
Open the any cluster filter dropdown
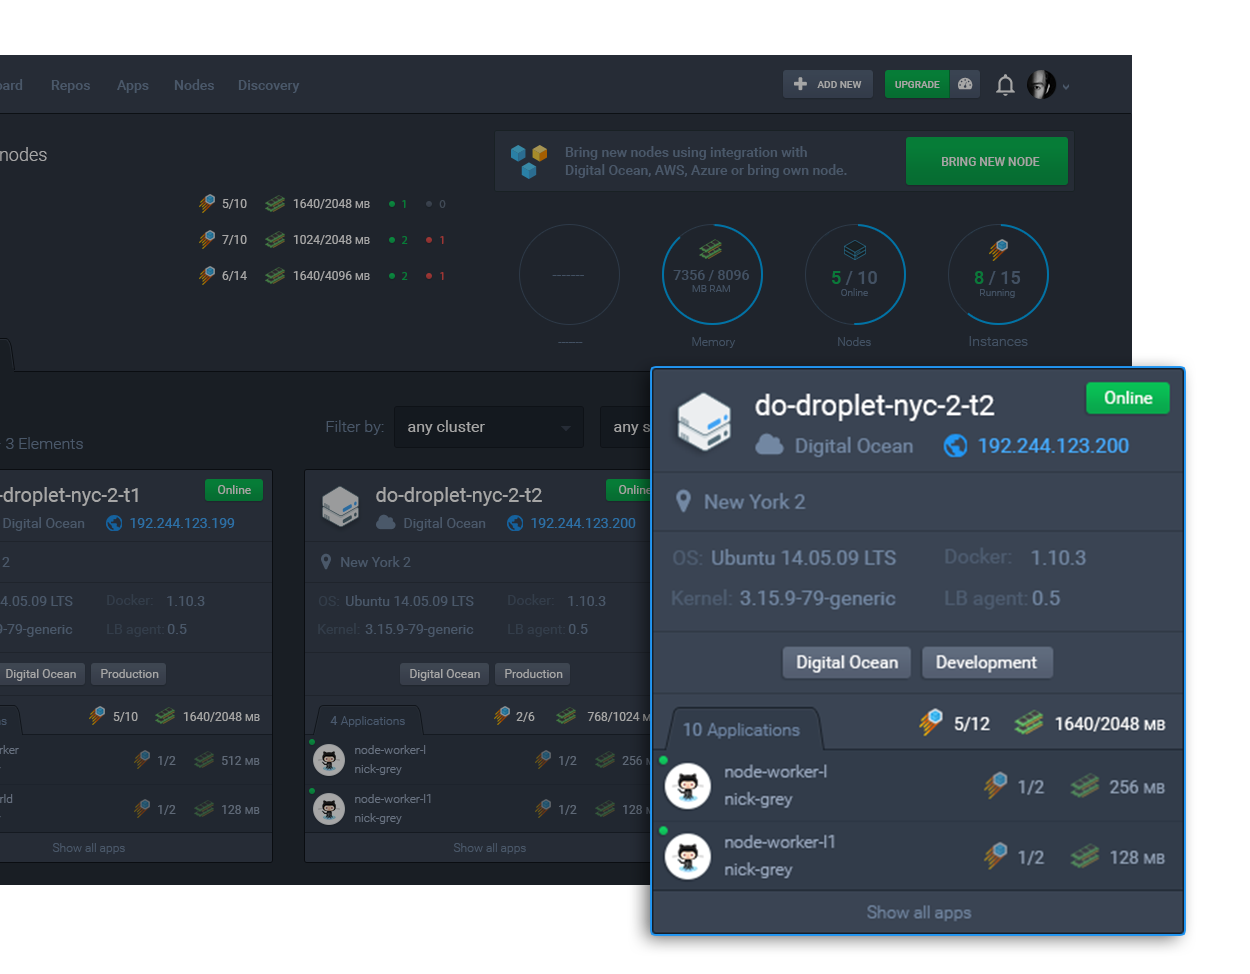488,427
